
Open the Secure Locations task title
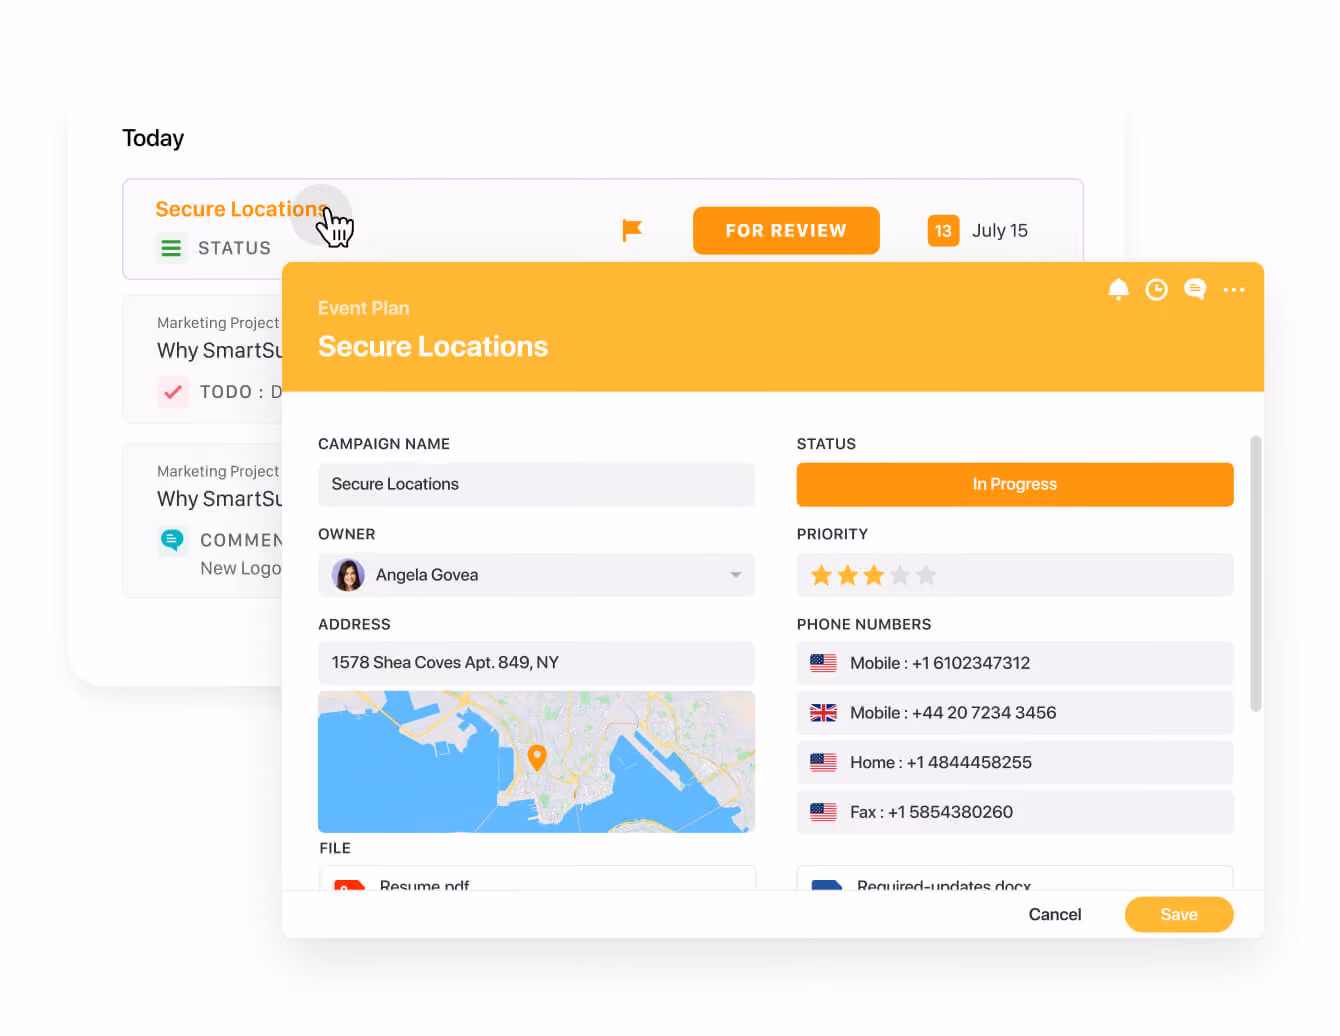coord(241,209)
